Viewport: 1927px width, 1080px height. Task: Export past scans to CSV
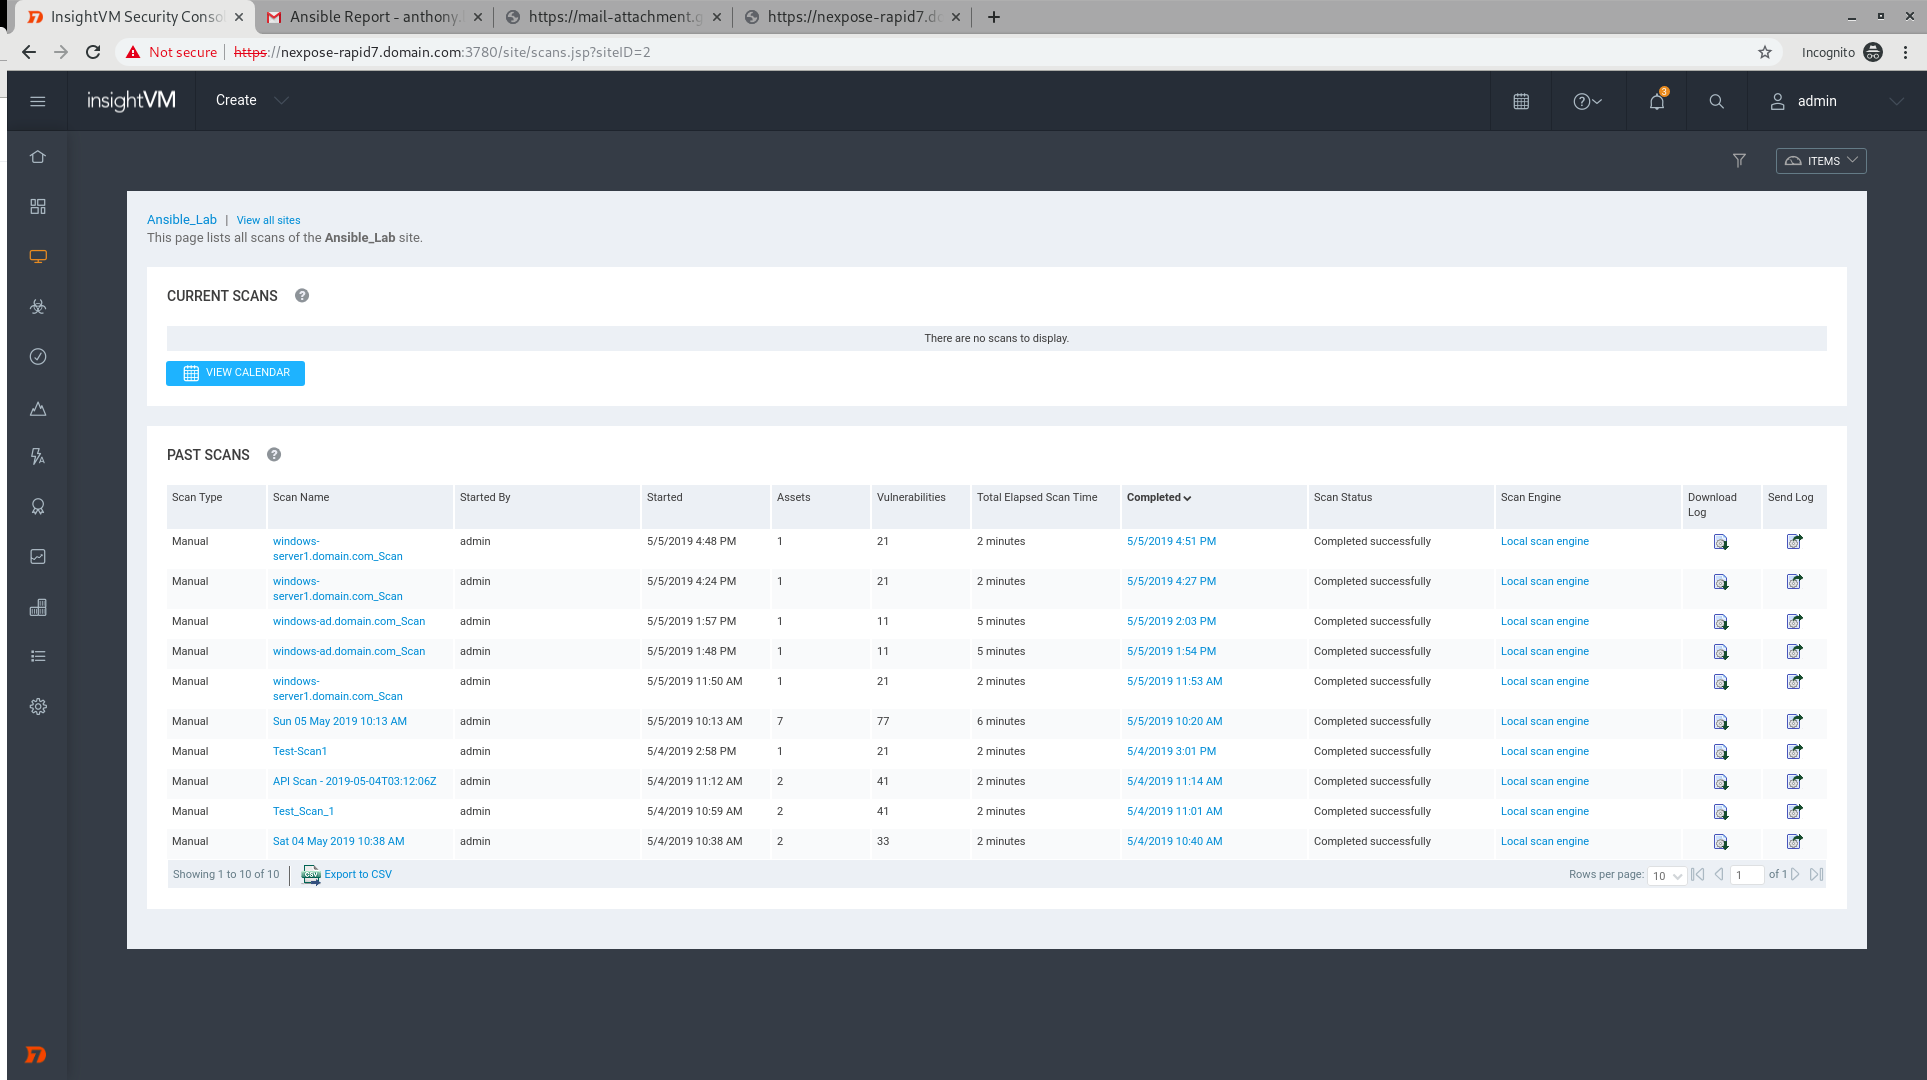coord(347,875)
